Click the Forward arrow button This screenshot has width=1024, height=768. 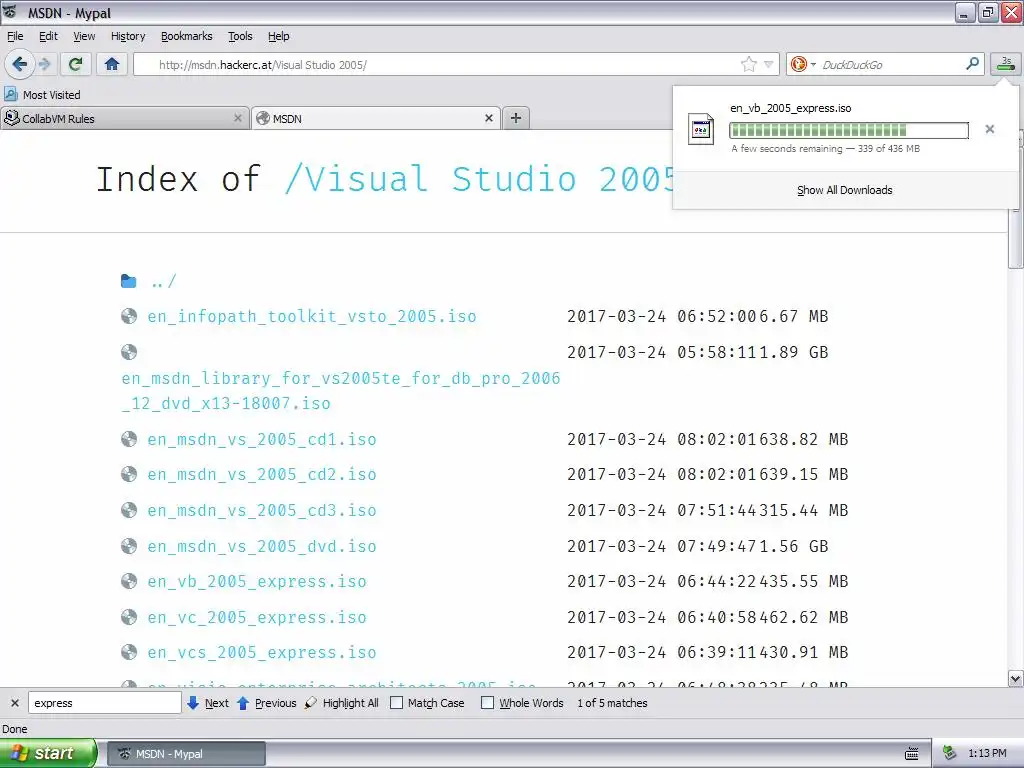tap(44, 64)
